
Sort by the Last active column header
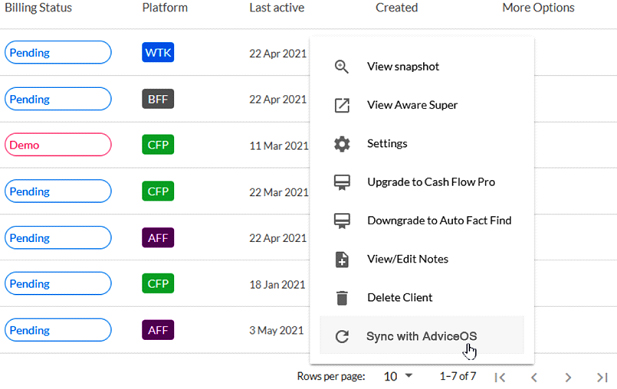pos(277,8)
